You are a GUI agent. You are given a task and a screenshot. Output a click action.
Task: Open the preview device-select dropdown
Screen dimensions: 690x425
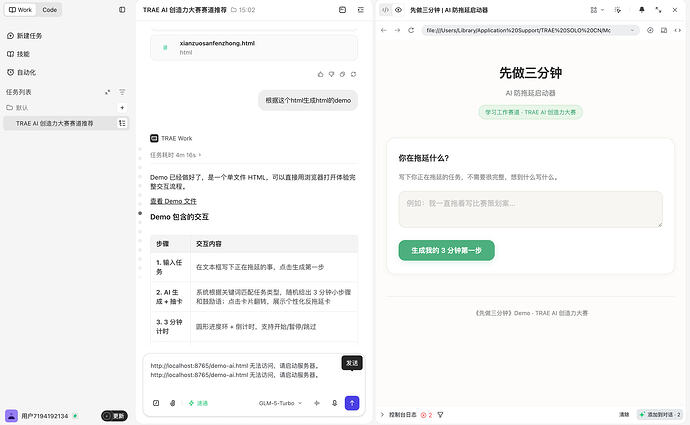click(x=597, y=10)
